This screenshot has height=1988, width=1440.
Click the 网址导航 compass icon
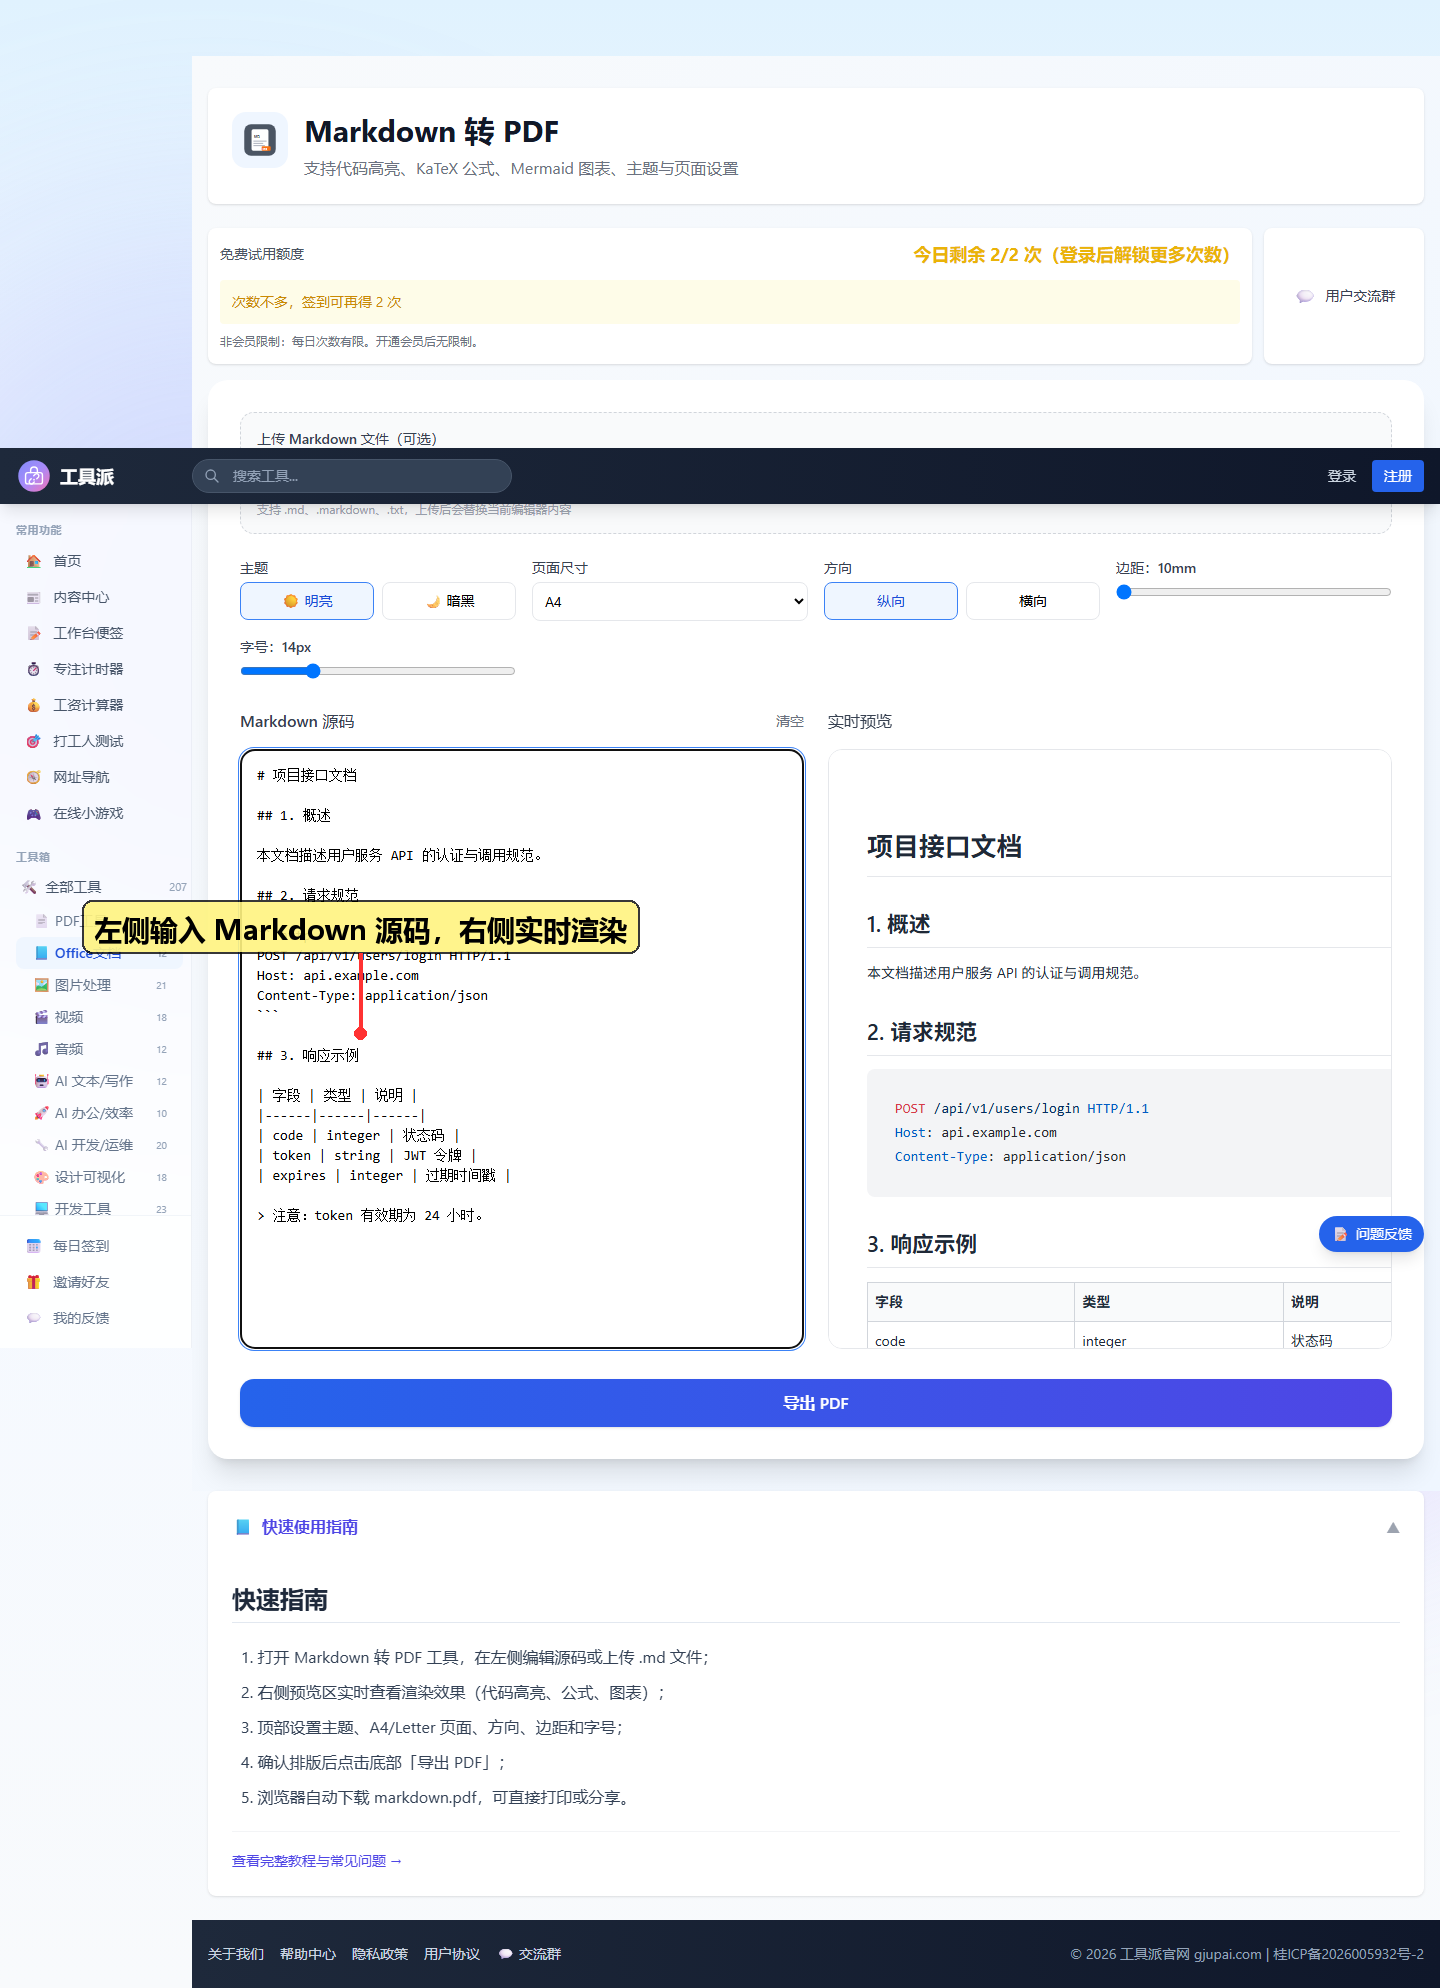click(x=34, y=777)
